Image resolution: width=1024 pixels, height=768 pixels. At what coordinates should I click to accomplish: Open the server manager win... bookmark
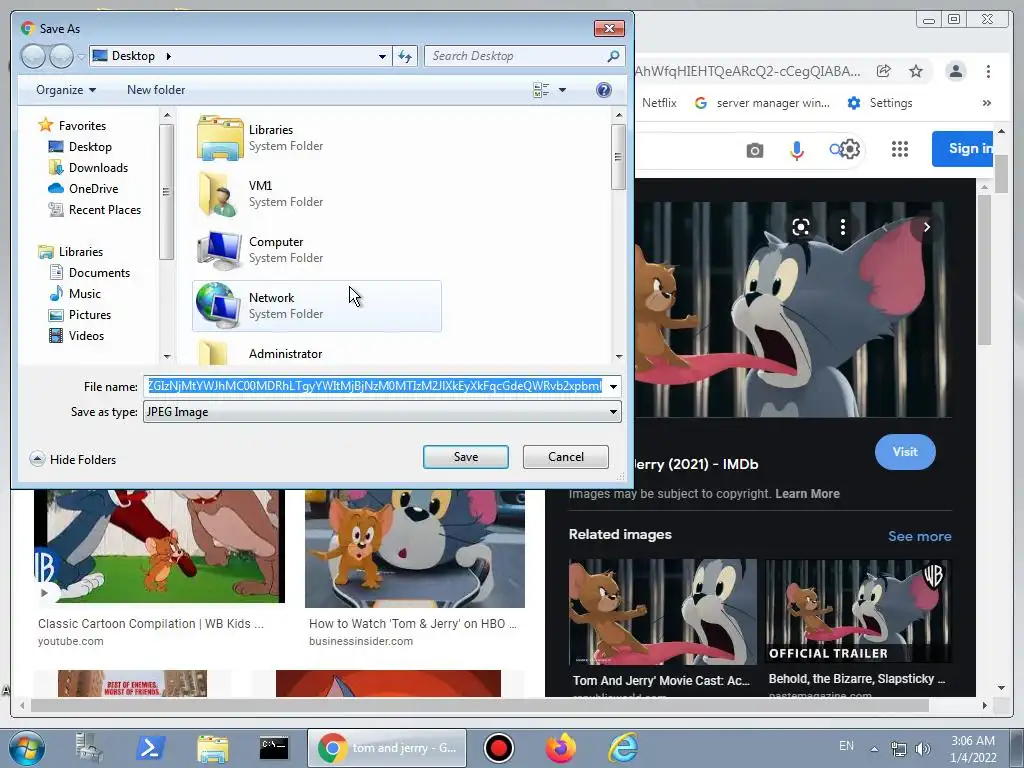click(x=761, y=103)
